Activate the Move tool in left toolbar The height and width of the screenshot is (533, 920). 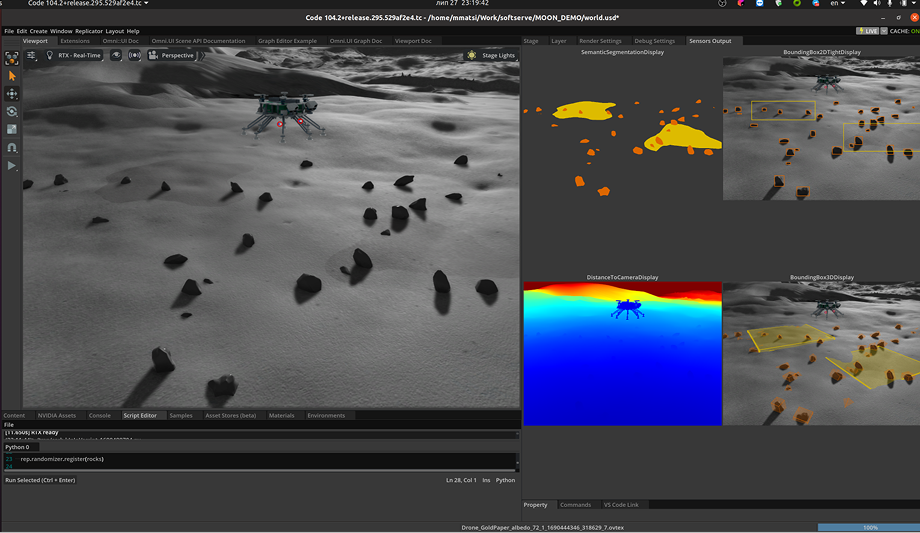click(x=12, y=94)
